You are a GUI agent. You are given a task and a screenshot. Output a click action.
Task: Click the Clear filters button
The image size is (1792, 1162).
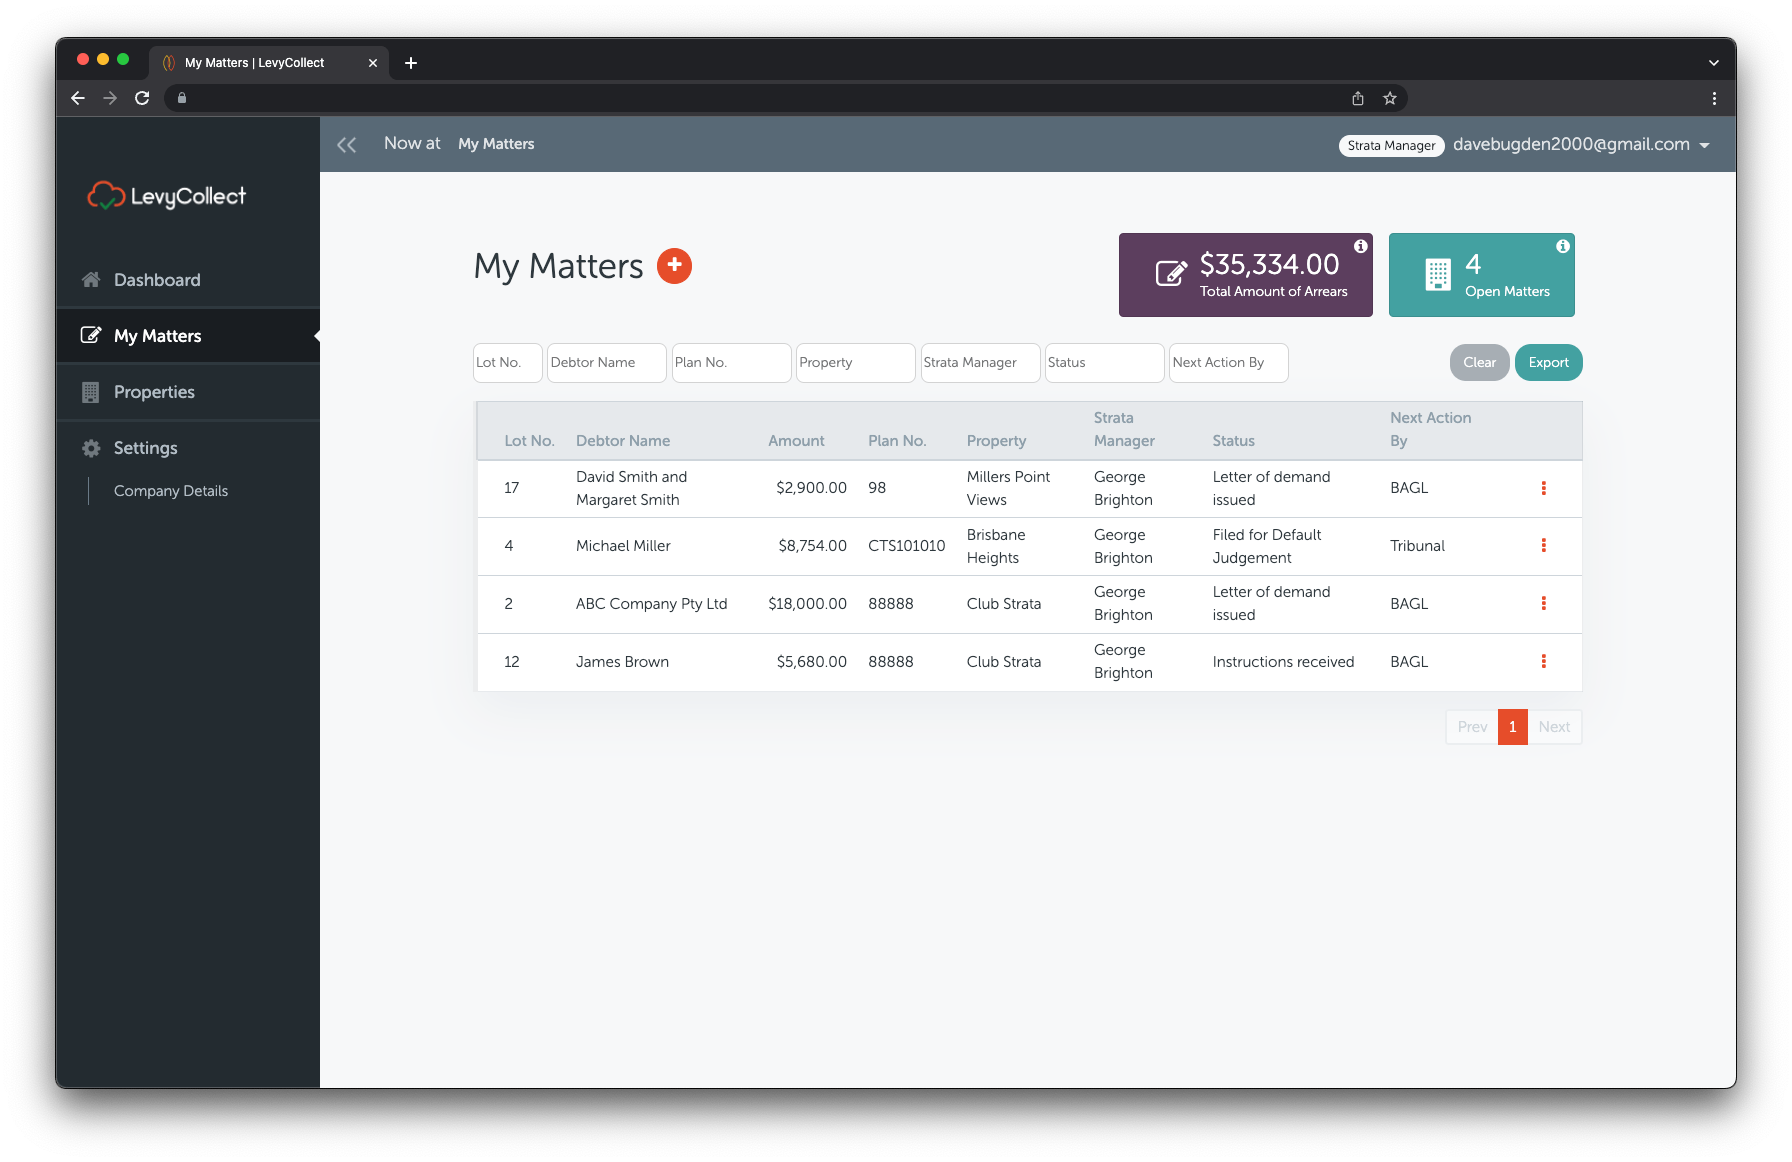tap(1479, 362)
